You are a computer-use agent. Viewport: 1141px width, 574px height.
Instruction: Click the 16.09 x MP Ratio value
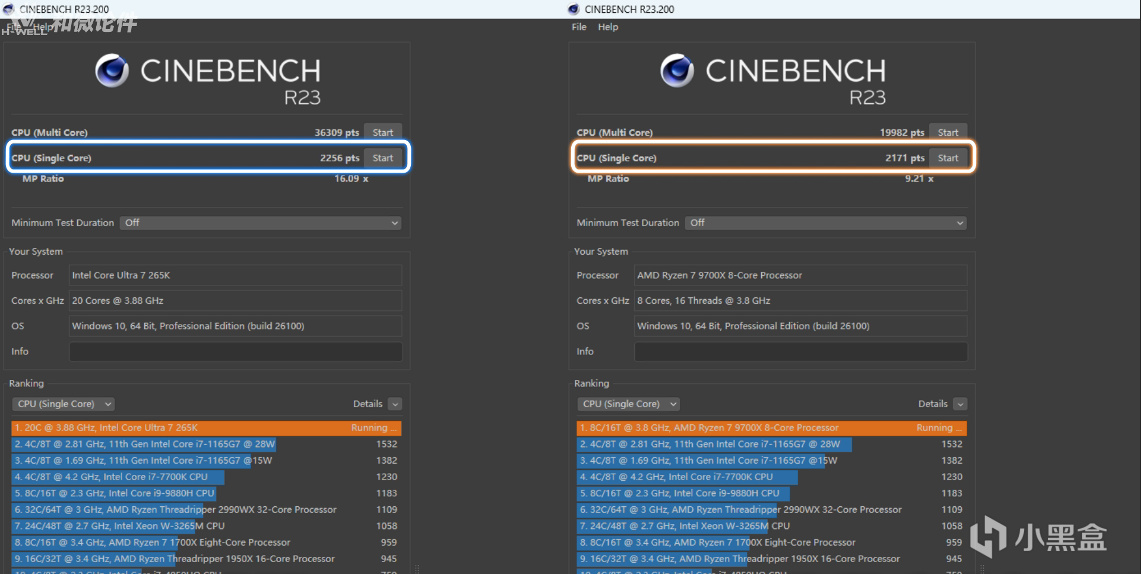click(x=351, y=178)
